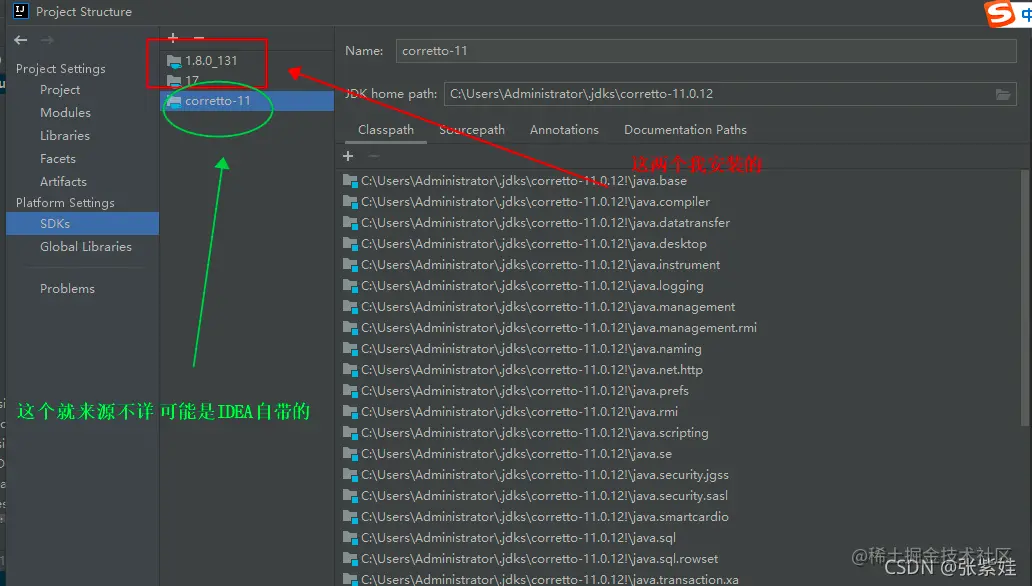Go forward using the right arrow
Viewport: 1032px width, 586px height.
pyautogui.click(x=47, y=40)
